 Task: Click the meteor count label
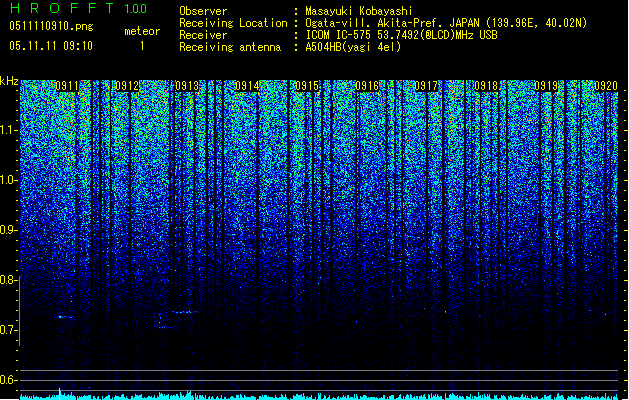click(x=142, y=31)
